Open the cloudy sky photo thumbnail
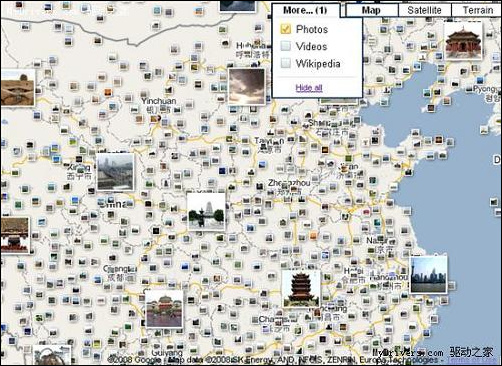The image size is (502, 366). pos(247,87)
